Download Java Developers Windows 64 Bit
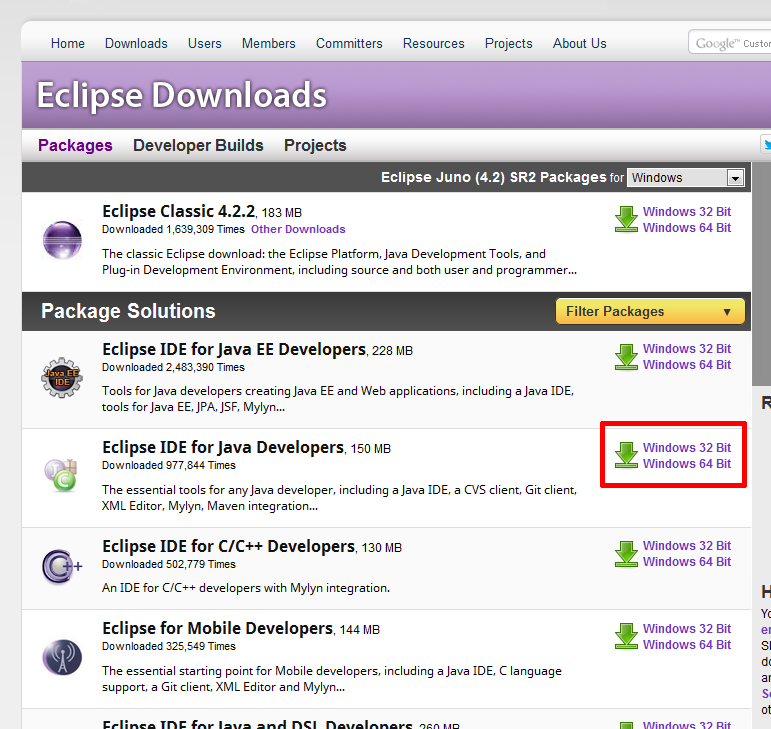771x729 pixels. (x=687, y=464)
